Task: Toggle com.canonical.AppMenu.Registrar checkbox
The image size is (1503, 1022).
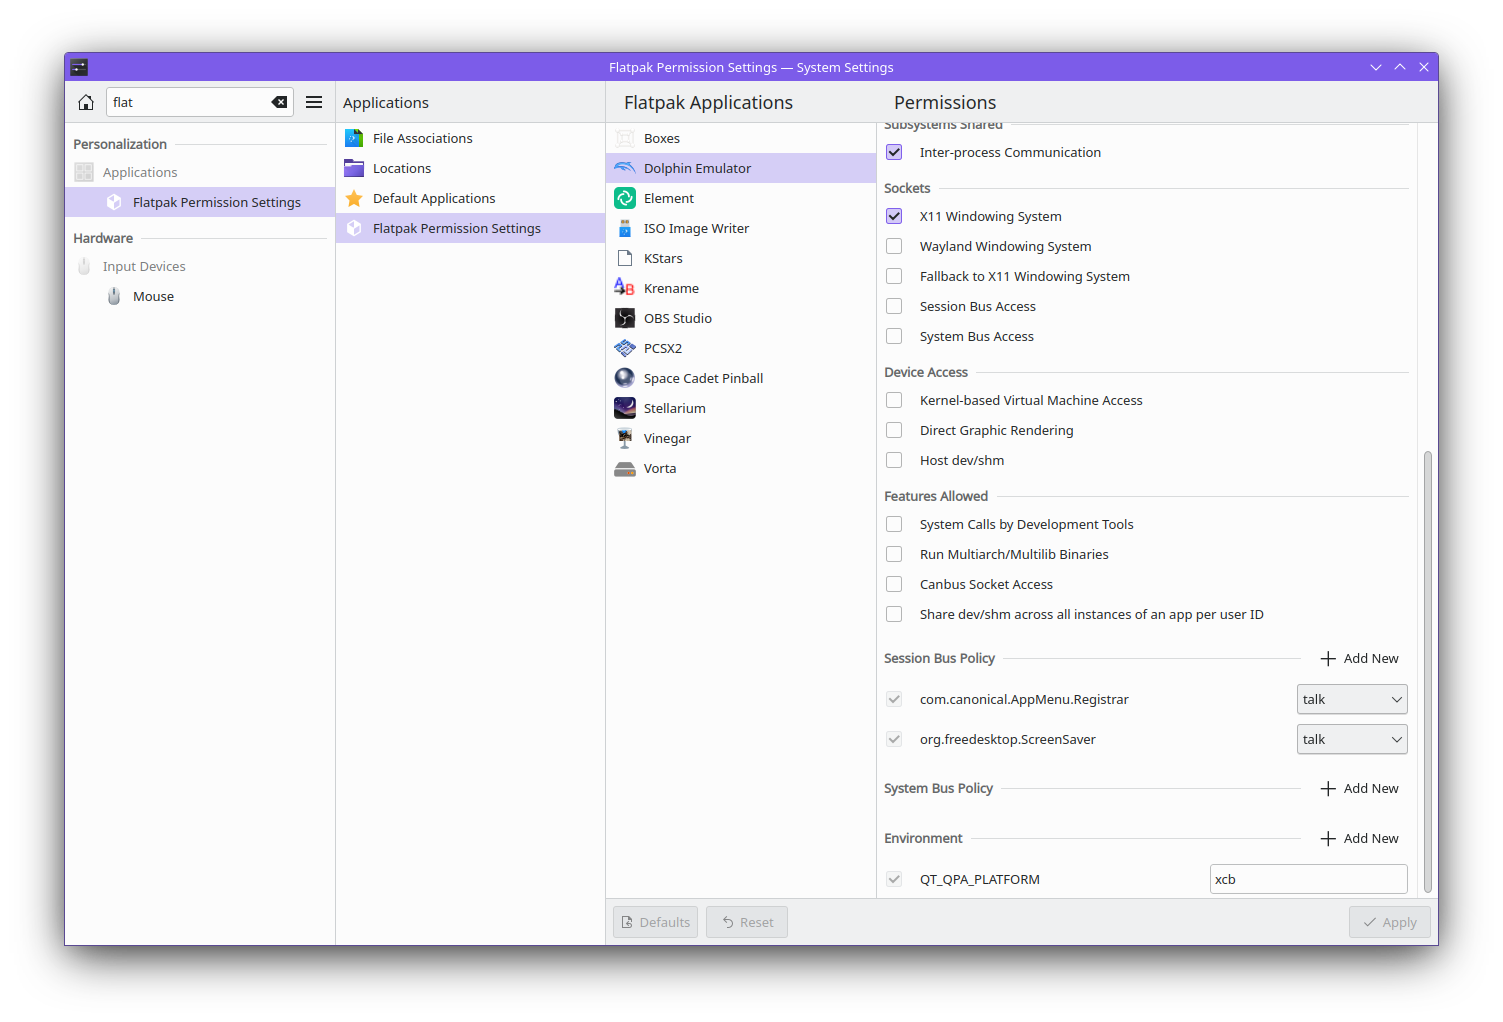Action: [x=894, y=699]
